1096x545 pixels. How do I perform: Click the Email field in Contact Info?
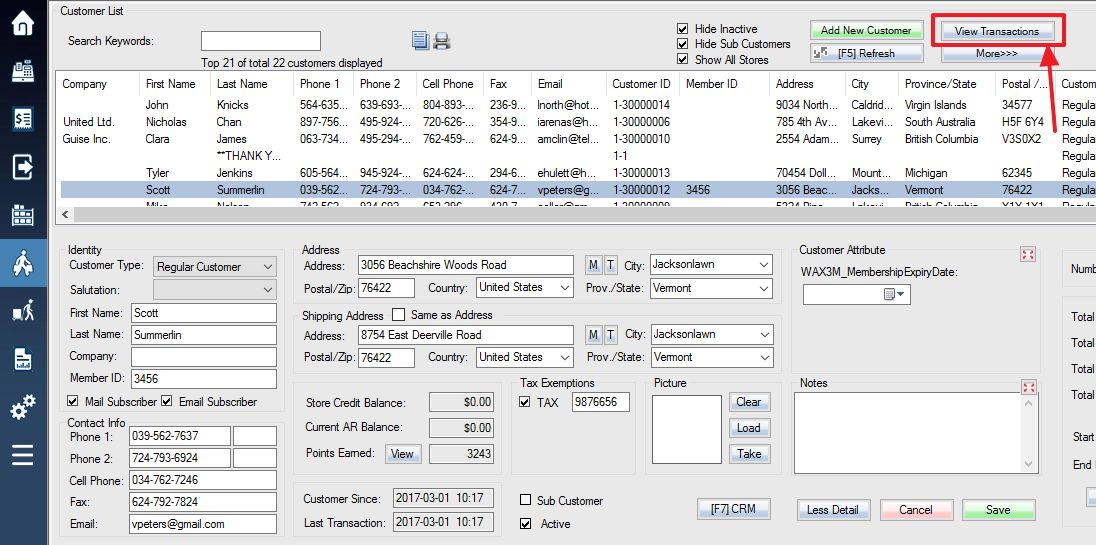pos(204,523)
